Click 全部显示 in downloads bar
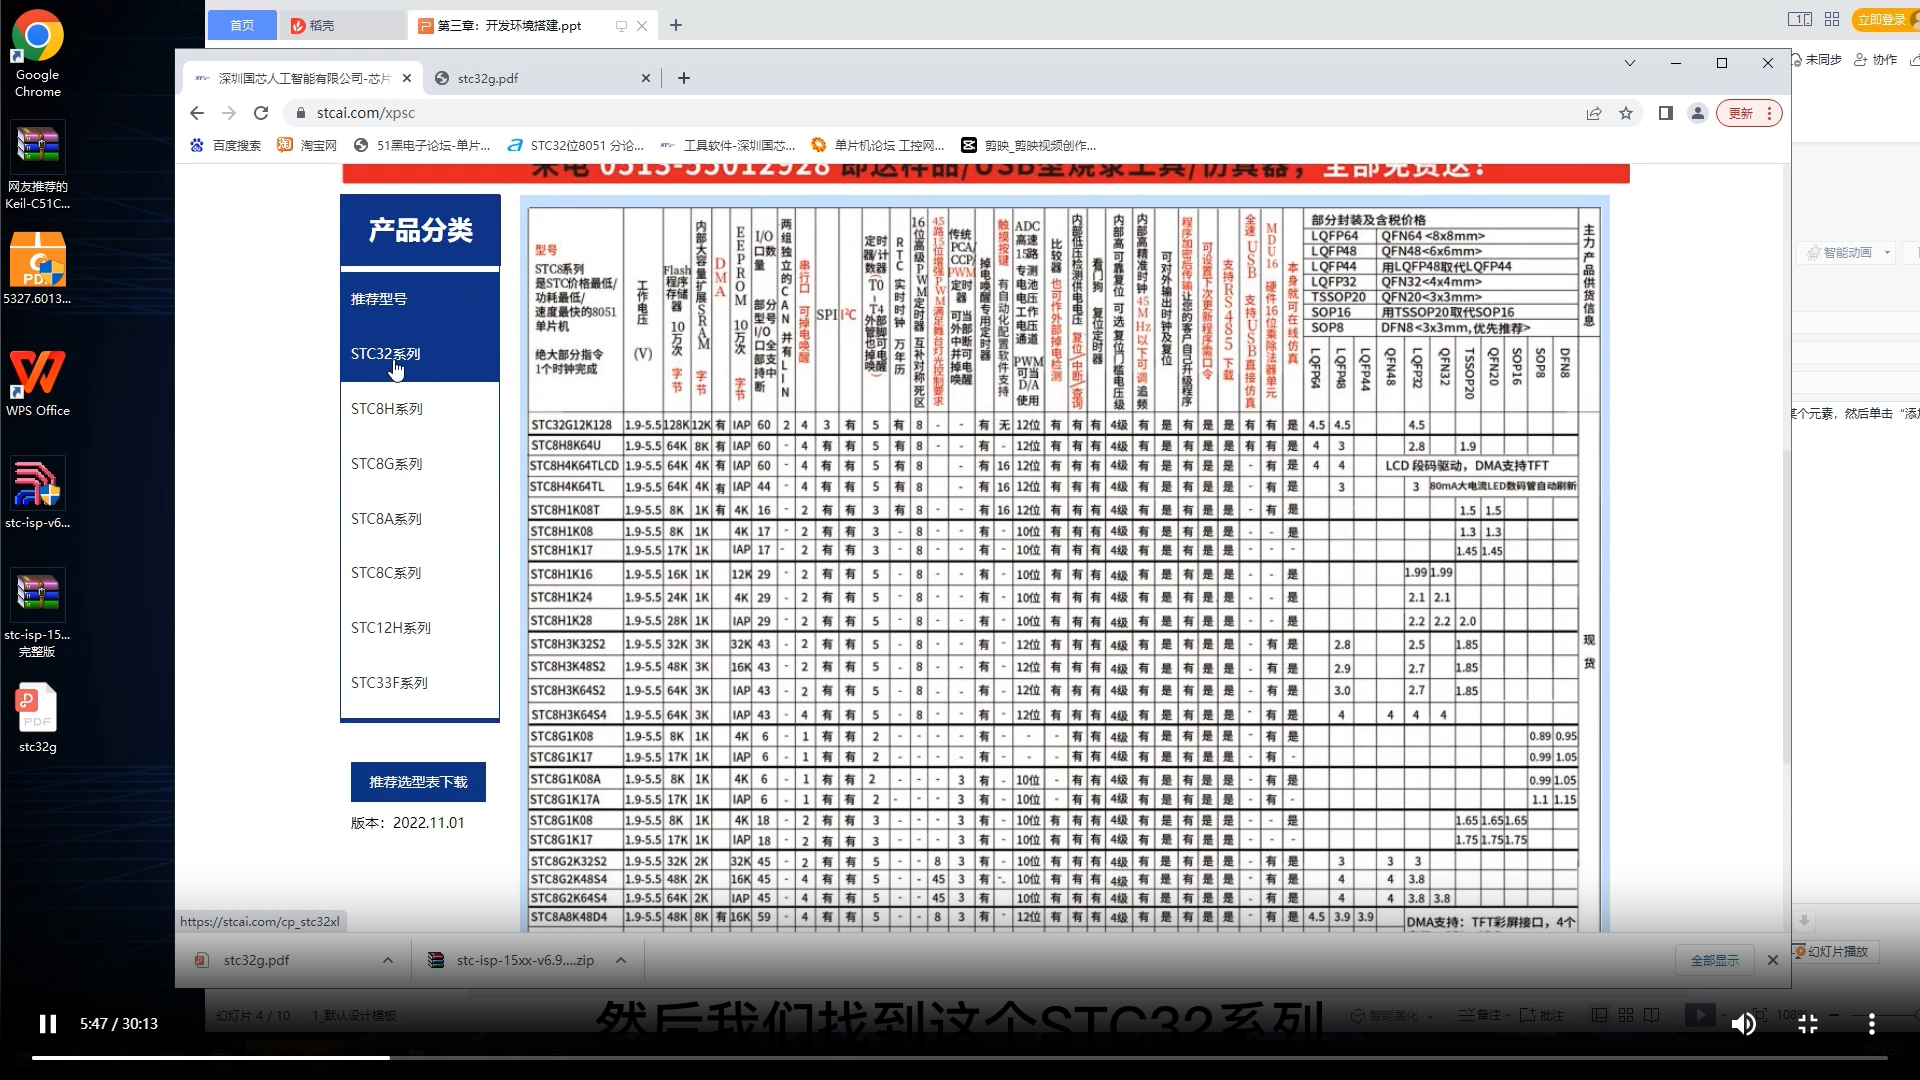 pos(1715,960)
